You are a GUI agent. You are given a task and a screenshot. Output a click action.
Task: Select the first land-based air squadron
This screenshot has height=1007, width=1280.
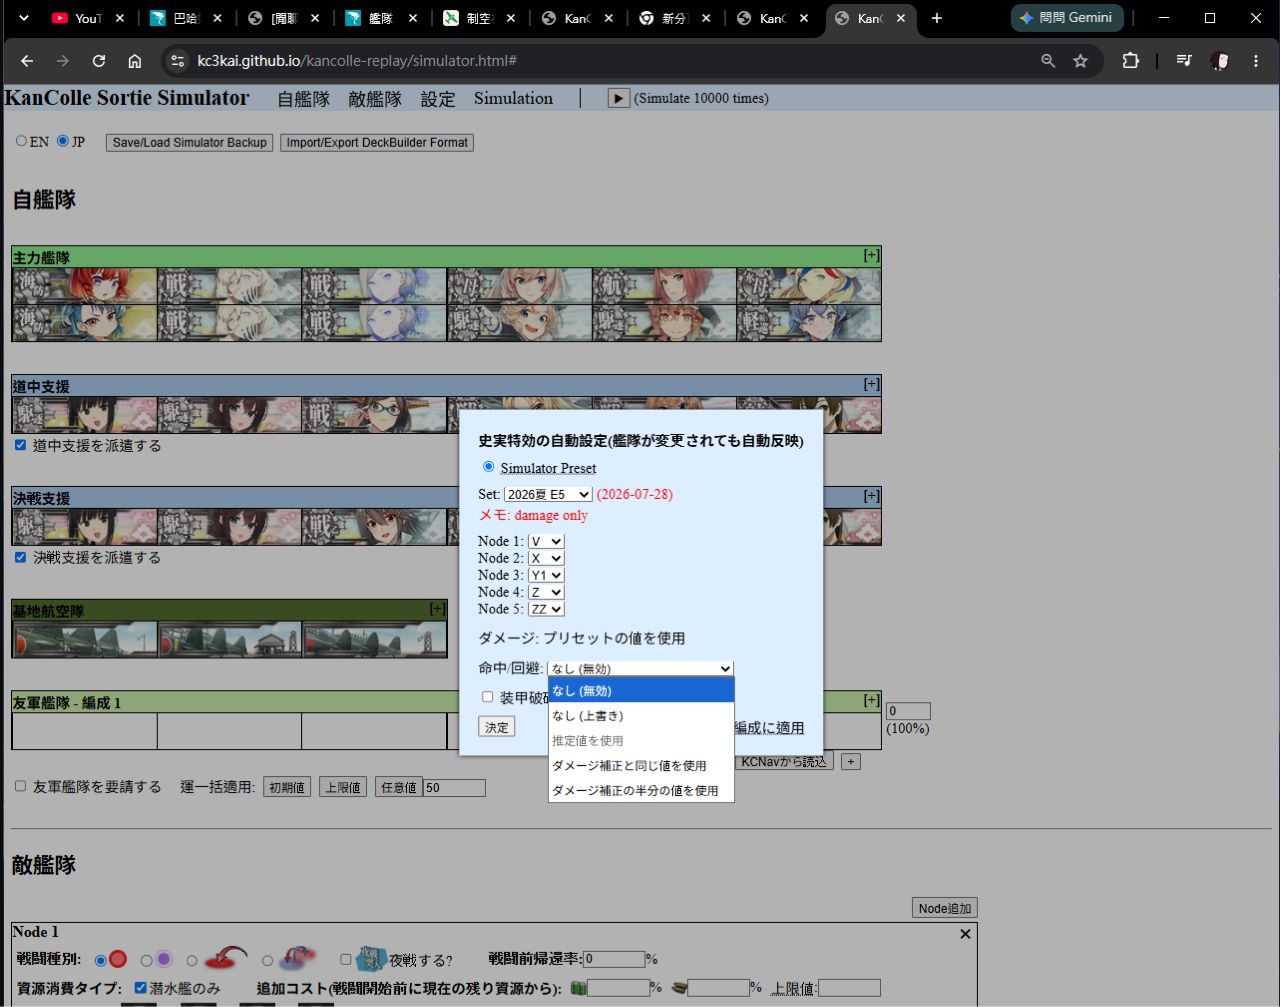coord(84,639)
